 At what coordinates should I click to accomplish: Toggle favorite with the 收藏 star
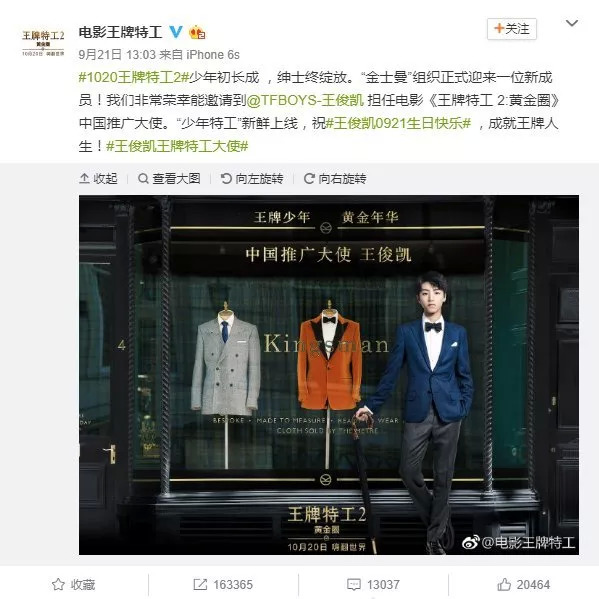[x=74, y=584]
